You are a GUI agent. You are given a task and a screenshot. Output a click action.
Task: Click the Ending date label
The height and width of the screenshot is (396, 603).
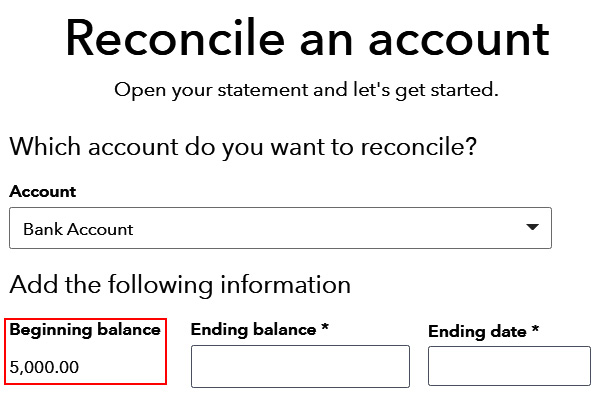point(477,331)
